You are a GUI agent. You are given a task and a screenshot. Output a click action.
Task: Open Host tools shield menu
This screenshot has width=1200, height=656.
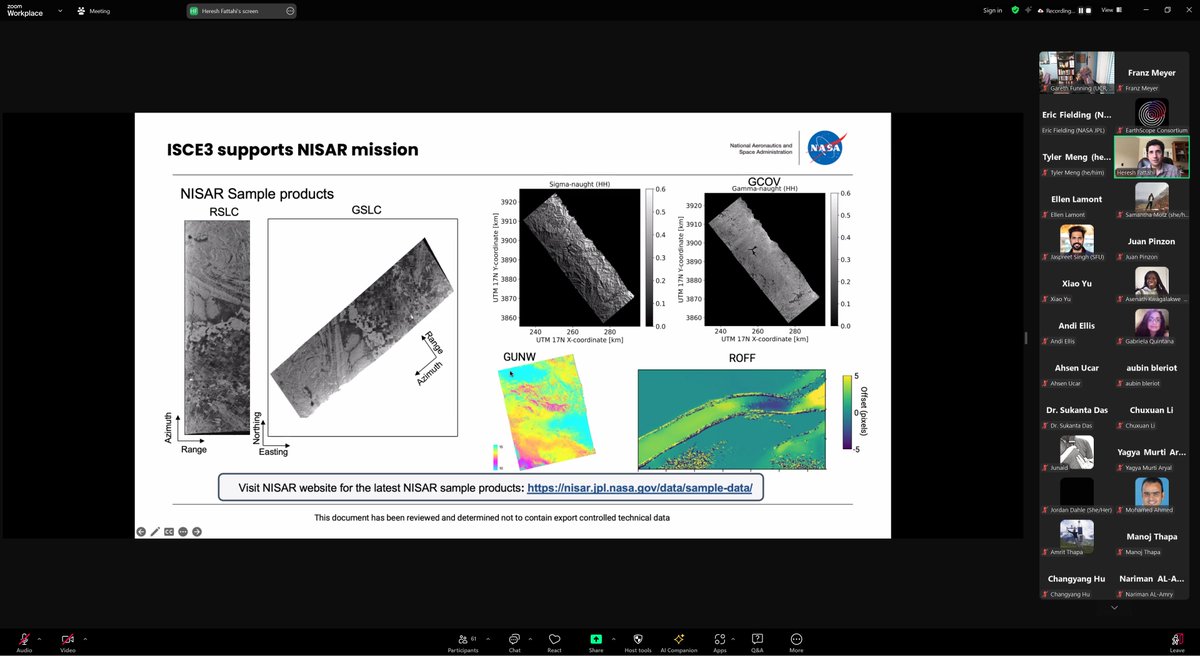pos(638,641)
